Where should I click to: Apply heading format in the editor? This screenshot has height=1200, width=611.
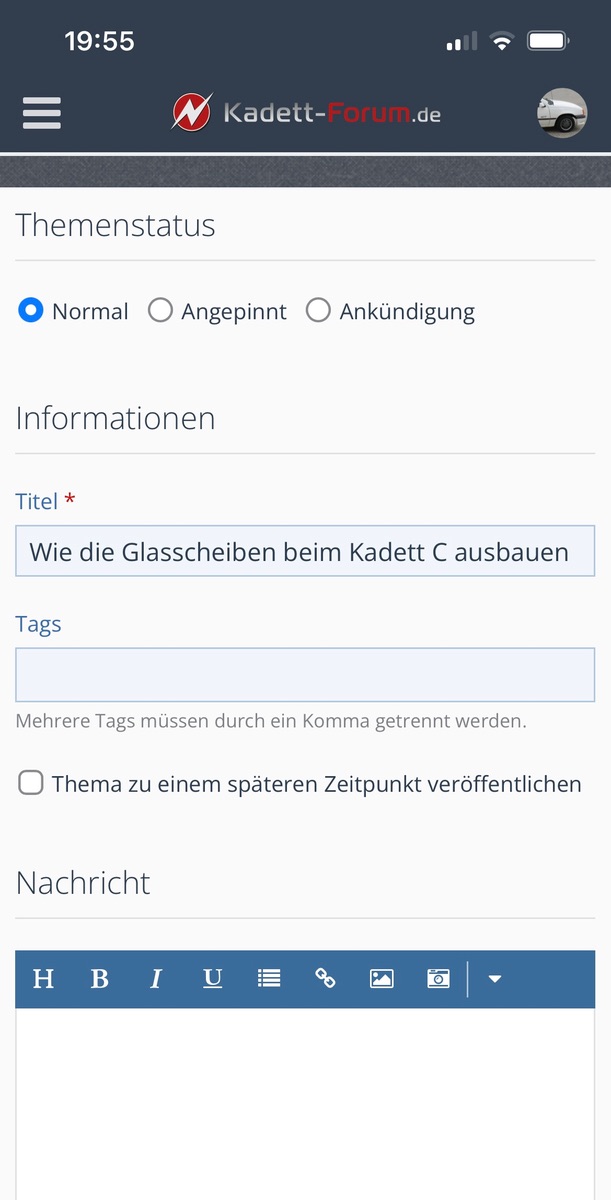pos(43,979)
